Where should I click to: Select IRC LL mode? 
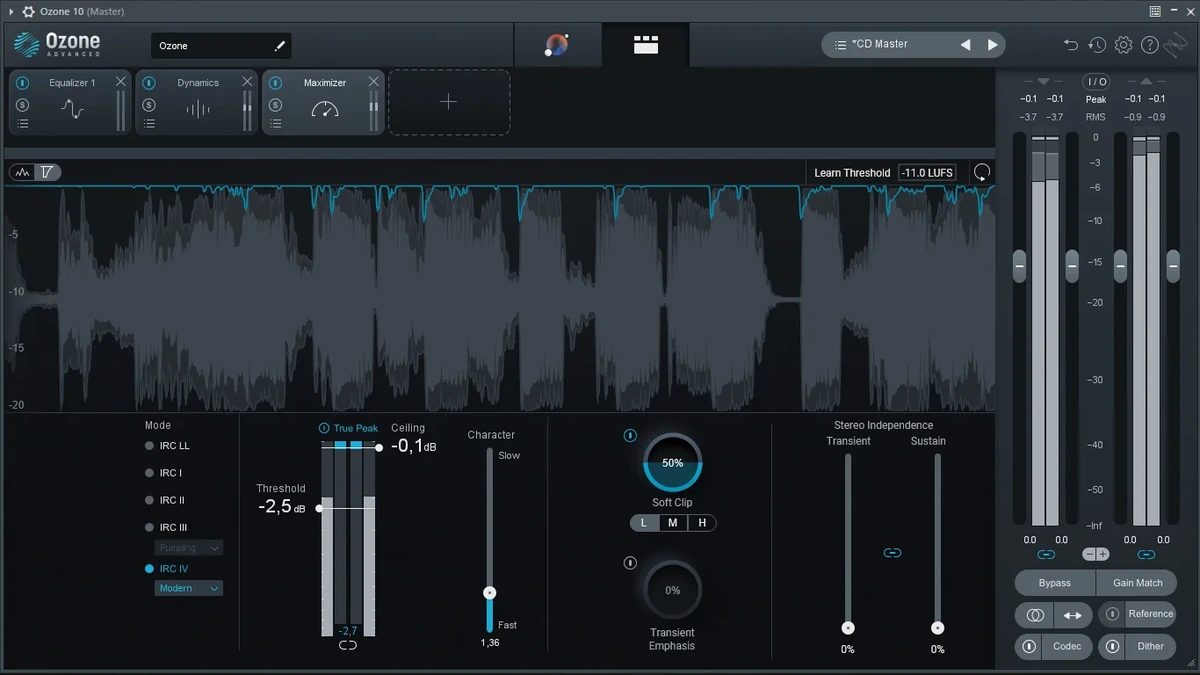click(x=167, y=446)
